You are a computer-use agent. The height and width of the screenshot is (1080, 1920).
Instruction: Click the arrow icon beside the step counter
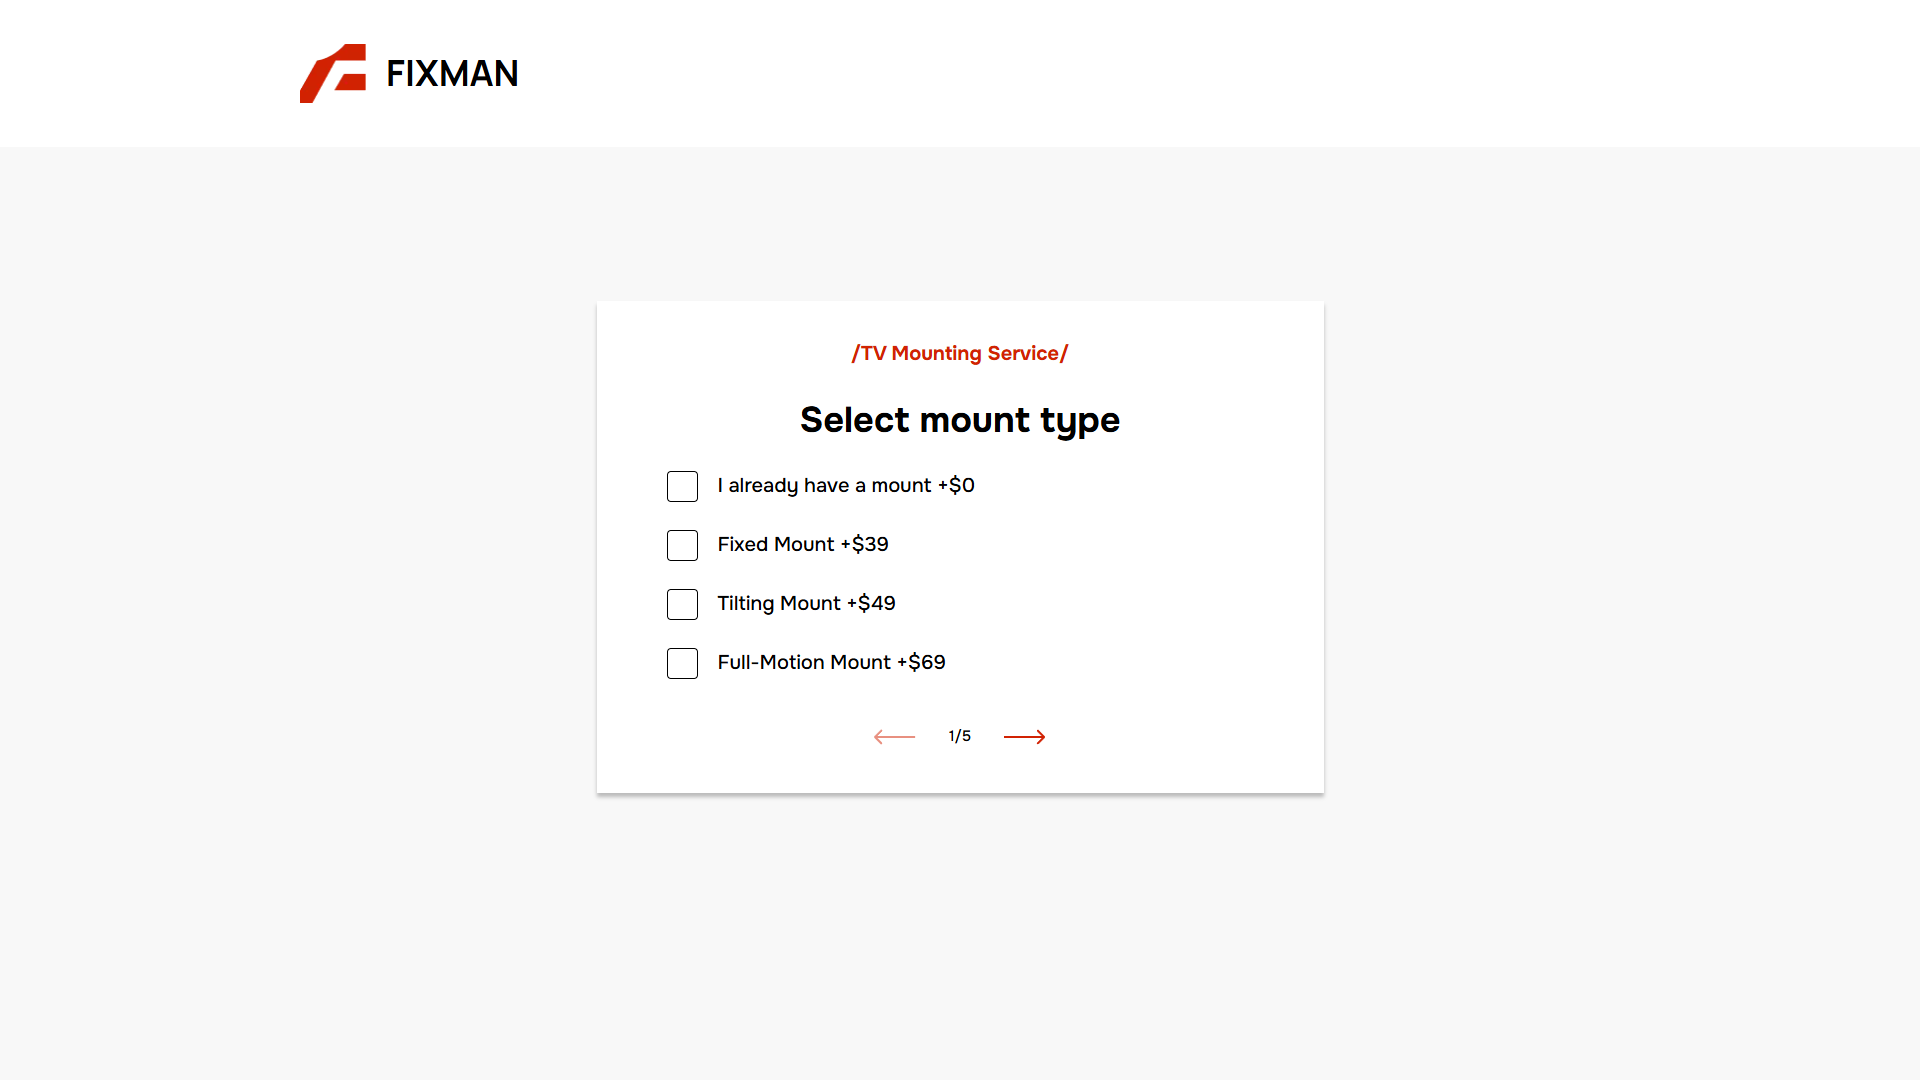click(x=1024, y=736)
